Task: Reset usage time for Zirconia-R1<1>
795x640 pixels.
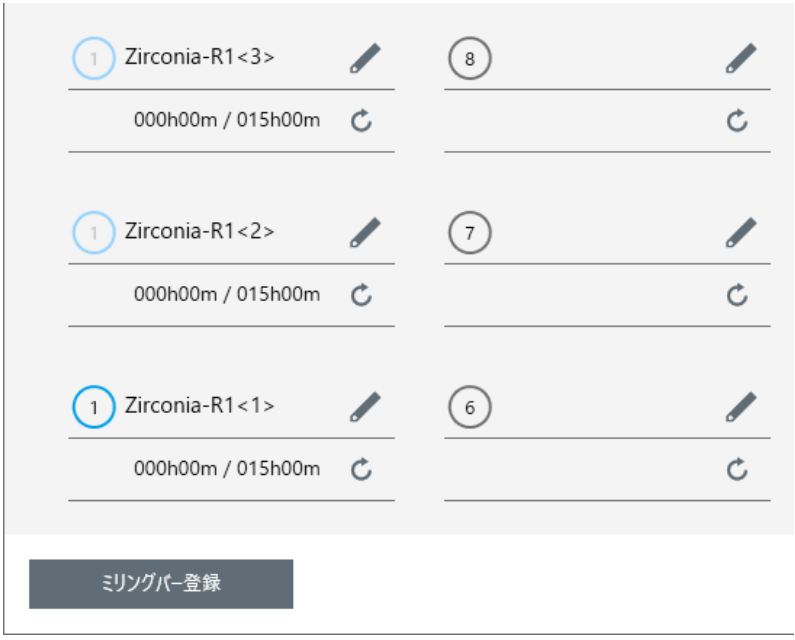Action: 362,469
